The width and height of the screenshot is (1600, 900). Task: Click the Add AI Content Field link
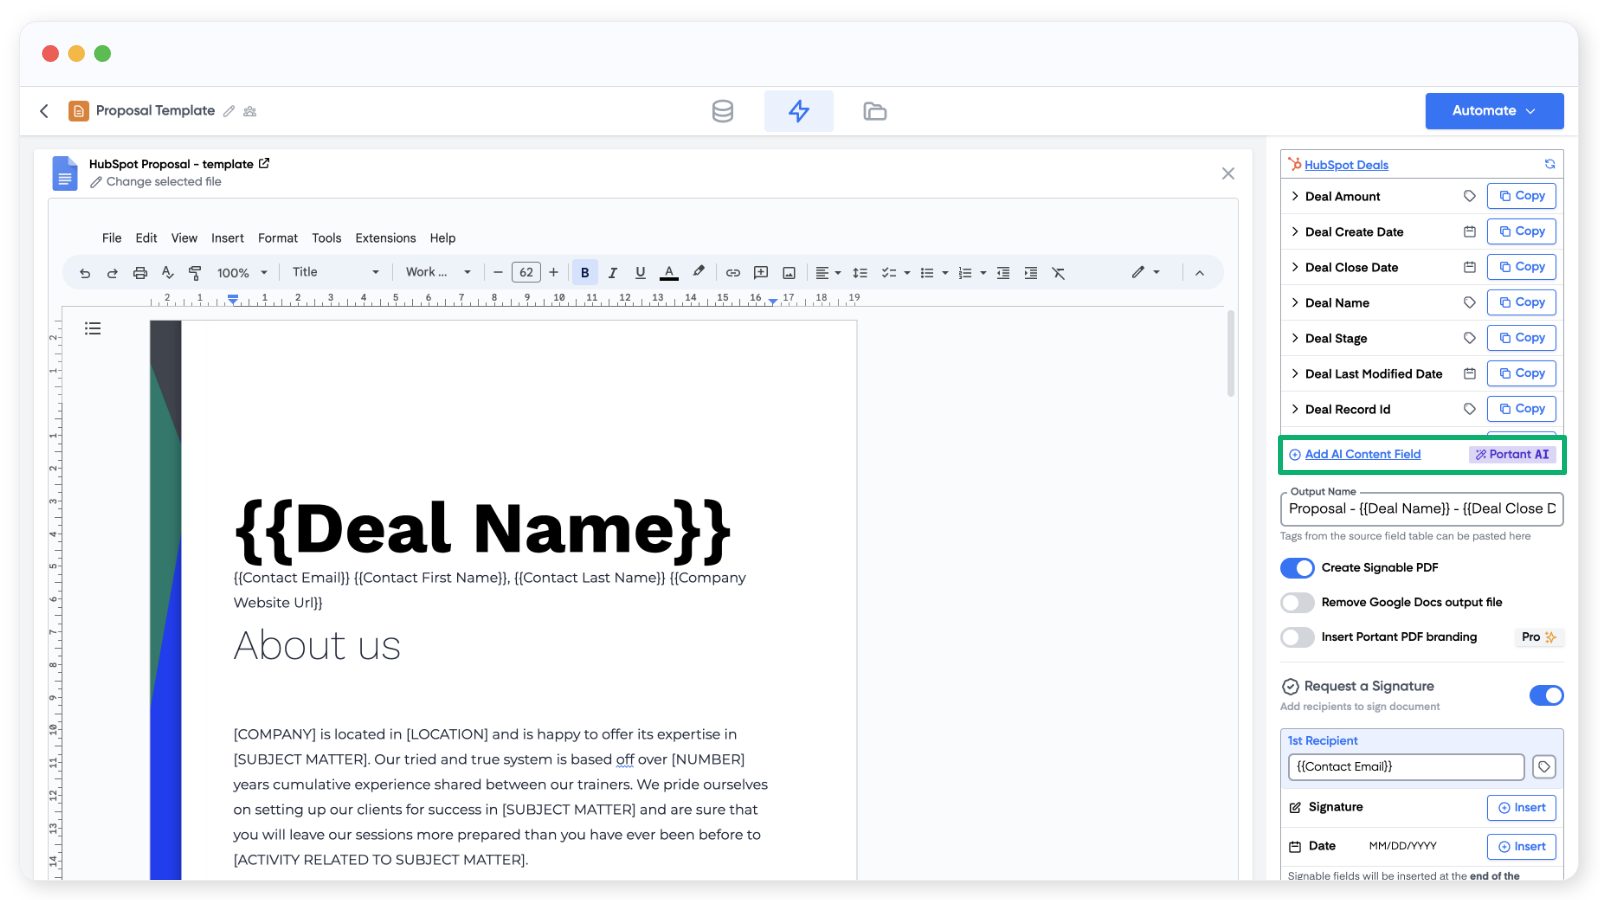(1362, 454)
